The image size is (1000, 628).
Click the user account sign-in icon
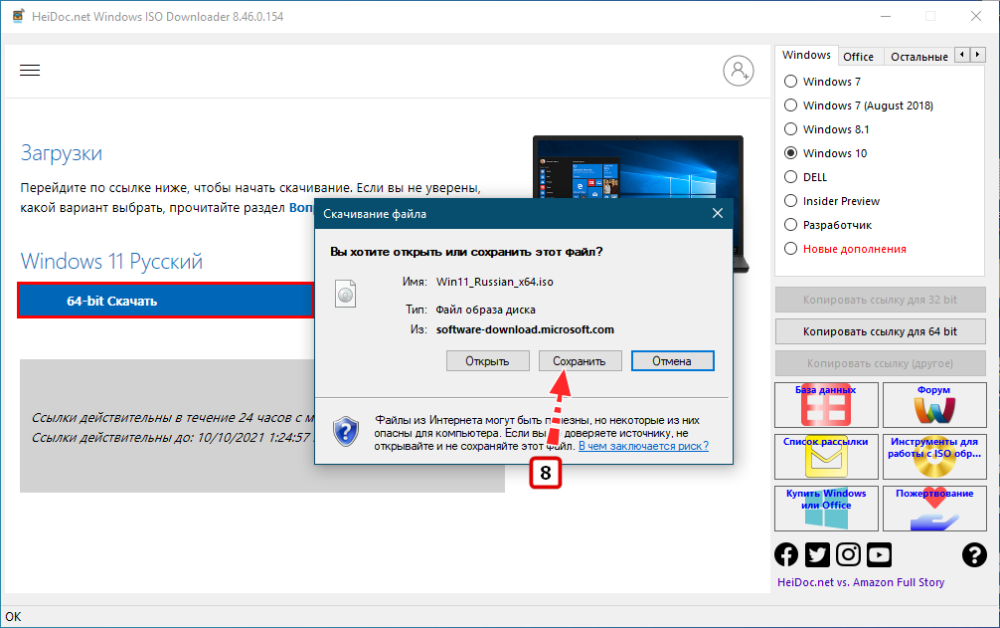pyautogui.click(x=739, y=71)
